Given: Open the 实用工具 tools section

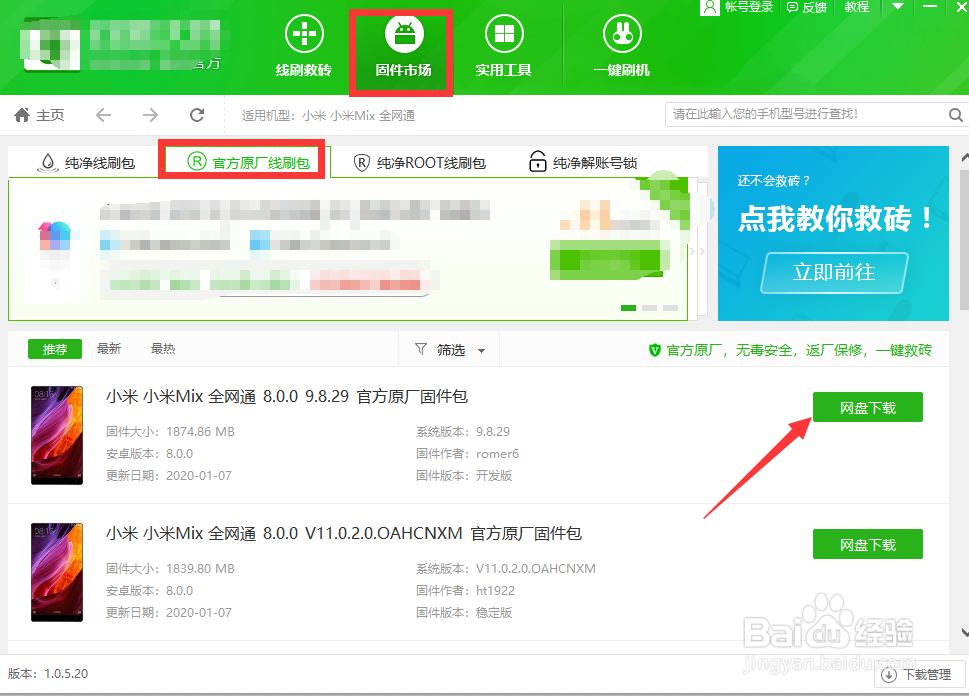Looking at the screenshot, I should click(x=504, y=48).
